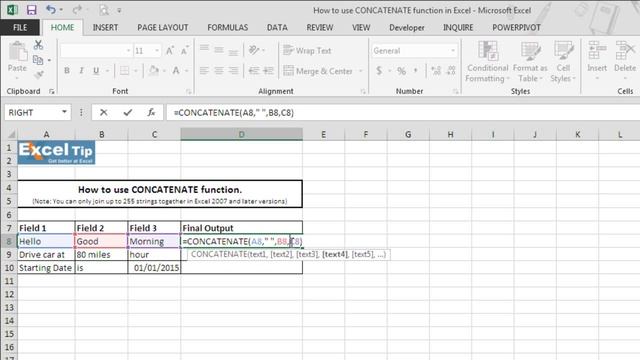Toggle Underline formatting

tap(96, 71)
